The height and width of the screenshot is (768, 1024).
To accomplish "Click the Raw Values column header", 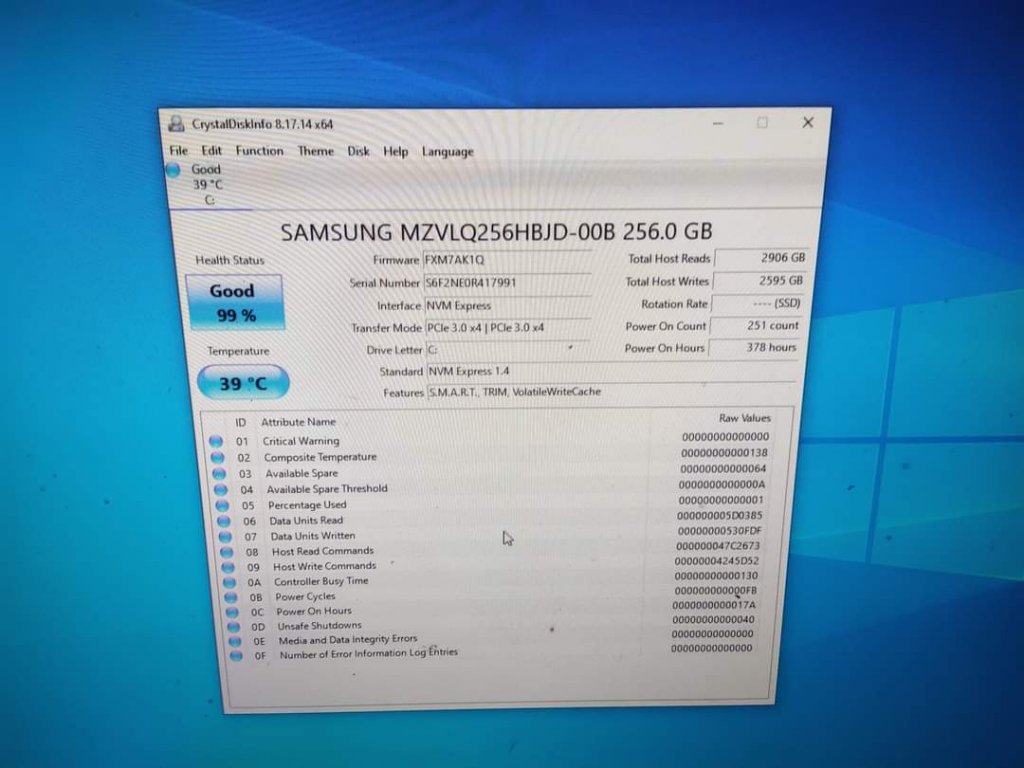I will (x=744, y=418).
